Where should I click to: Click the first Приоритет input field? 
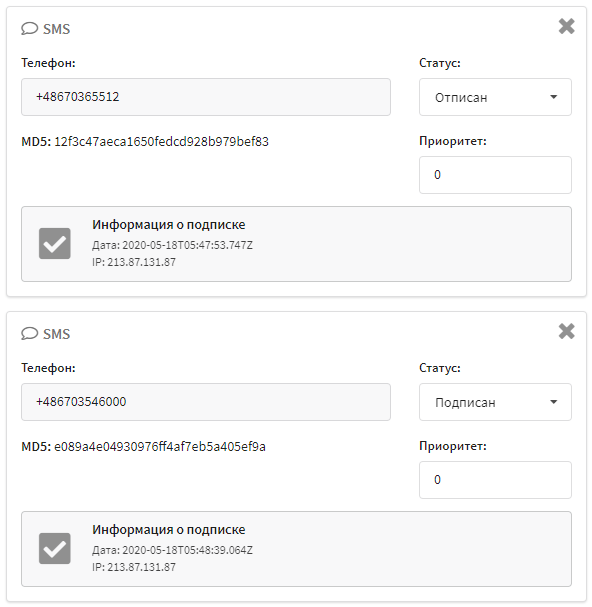click(495, 175)
